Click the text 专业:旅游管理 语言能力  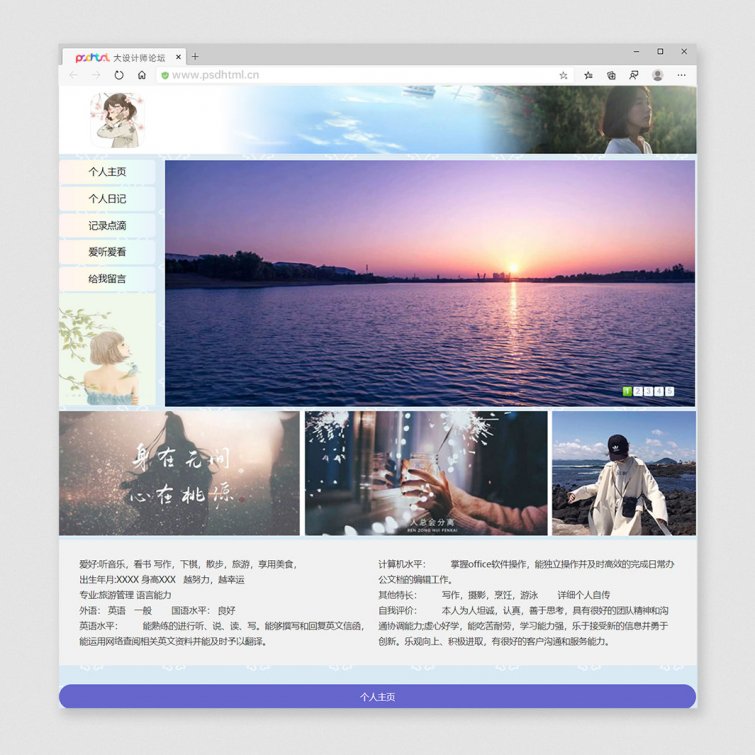tap(125, 595)
